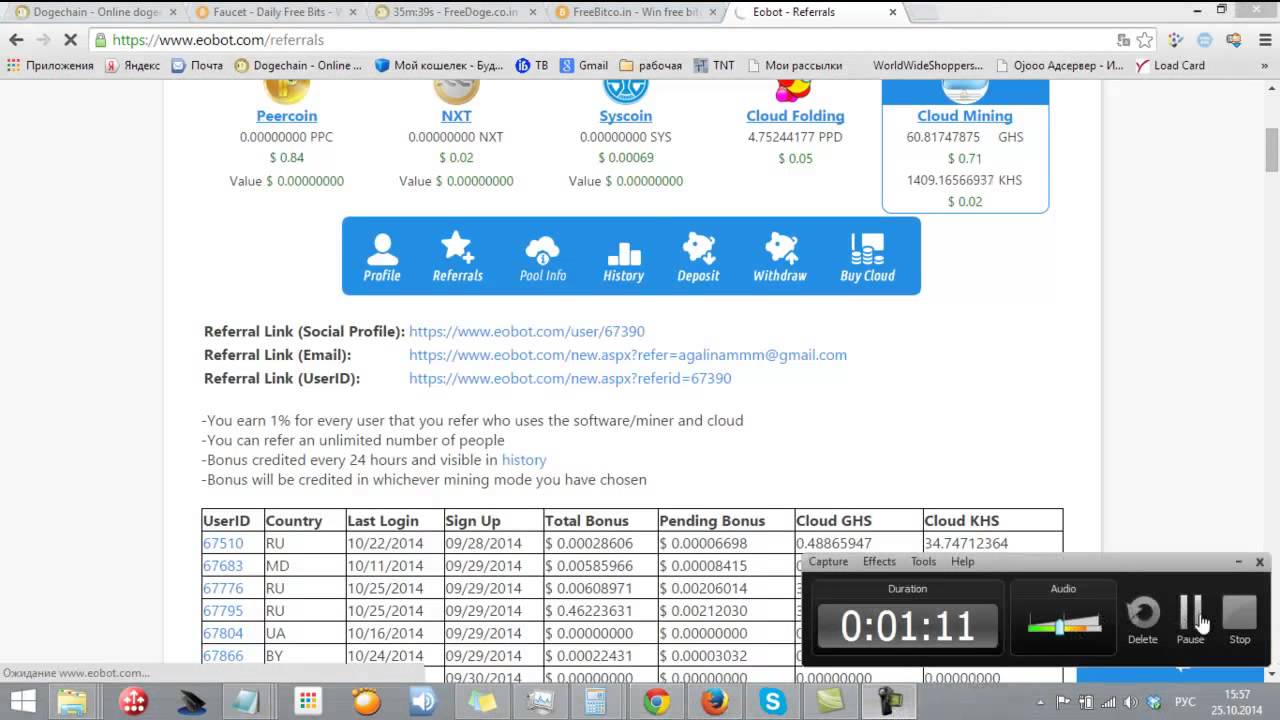The height and width of the screenshot is (720, 1280).
Task: Click the Cloud Folding link
Action: 795,116
